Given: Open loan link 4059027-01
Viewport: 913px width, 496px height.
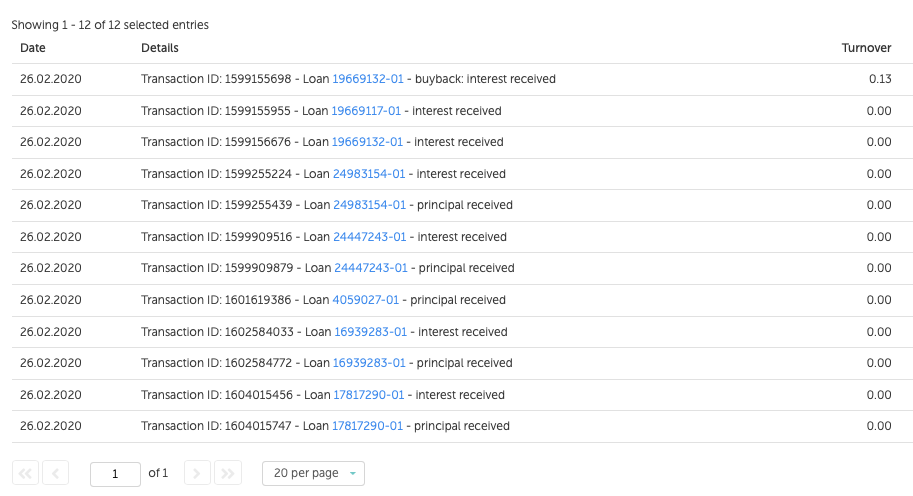Looking at the screenshot, I should pyautogui.click(x=366, y=300).
